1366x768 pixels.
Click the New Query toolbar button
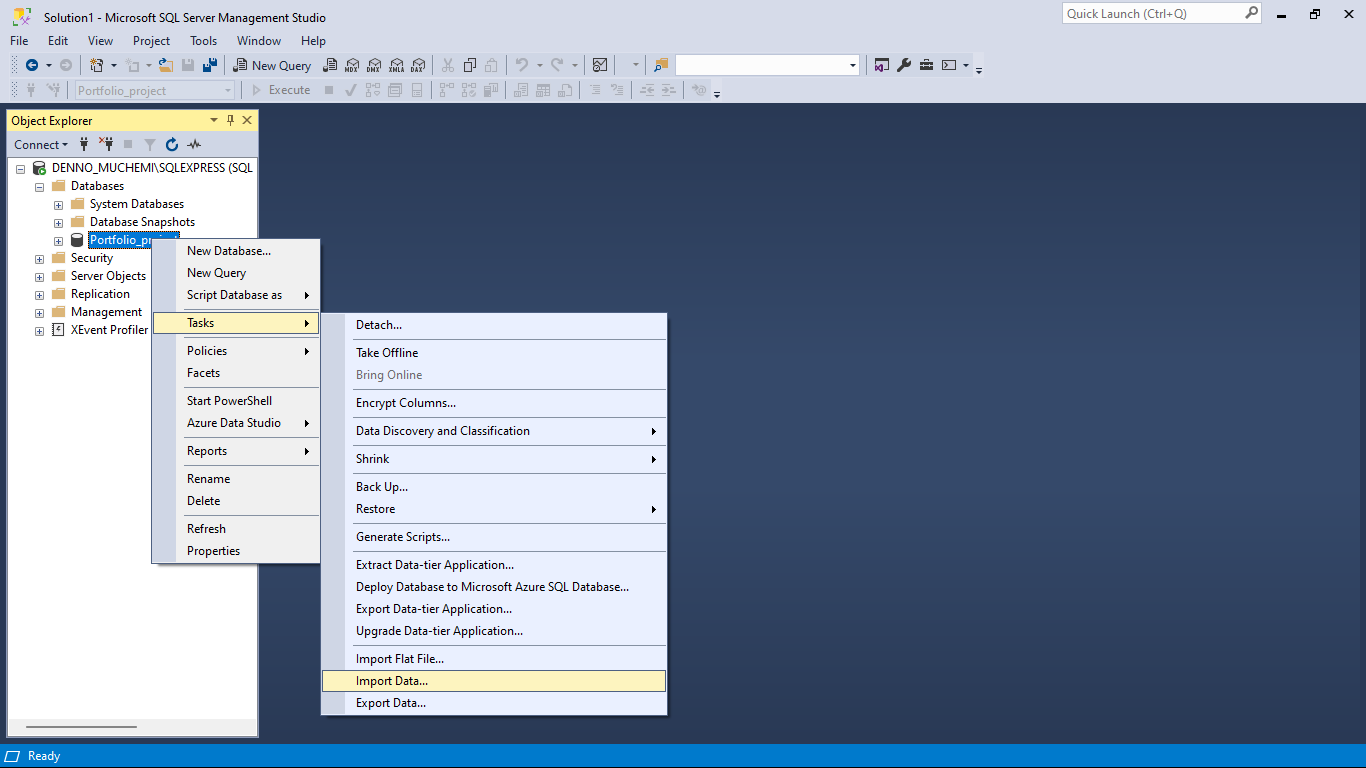tap(273, 65)
